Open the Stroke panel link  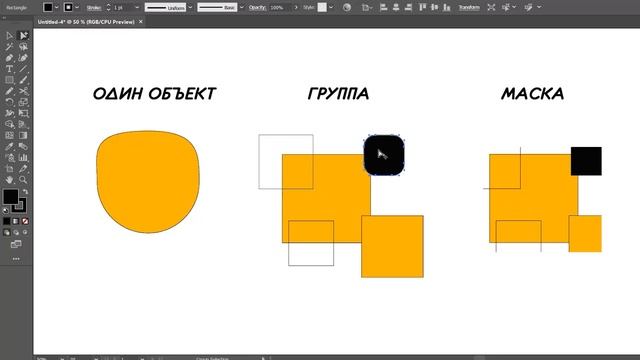coord(94,7)
